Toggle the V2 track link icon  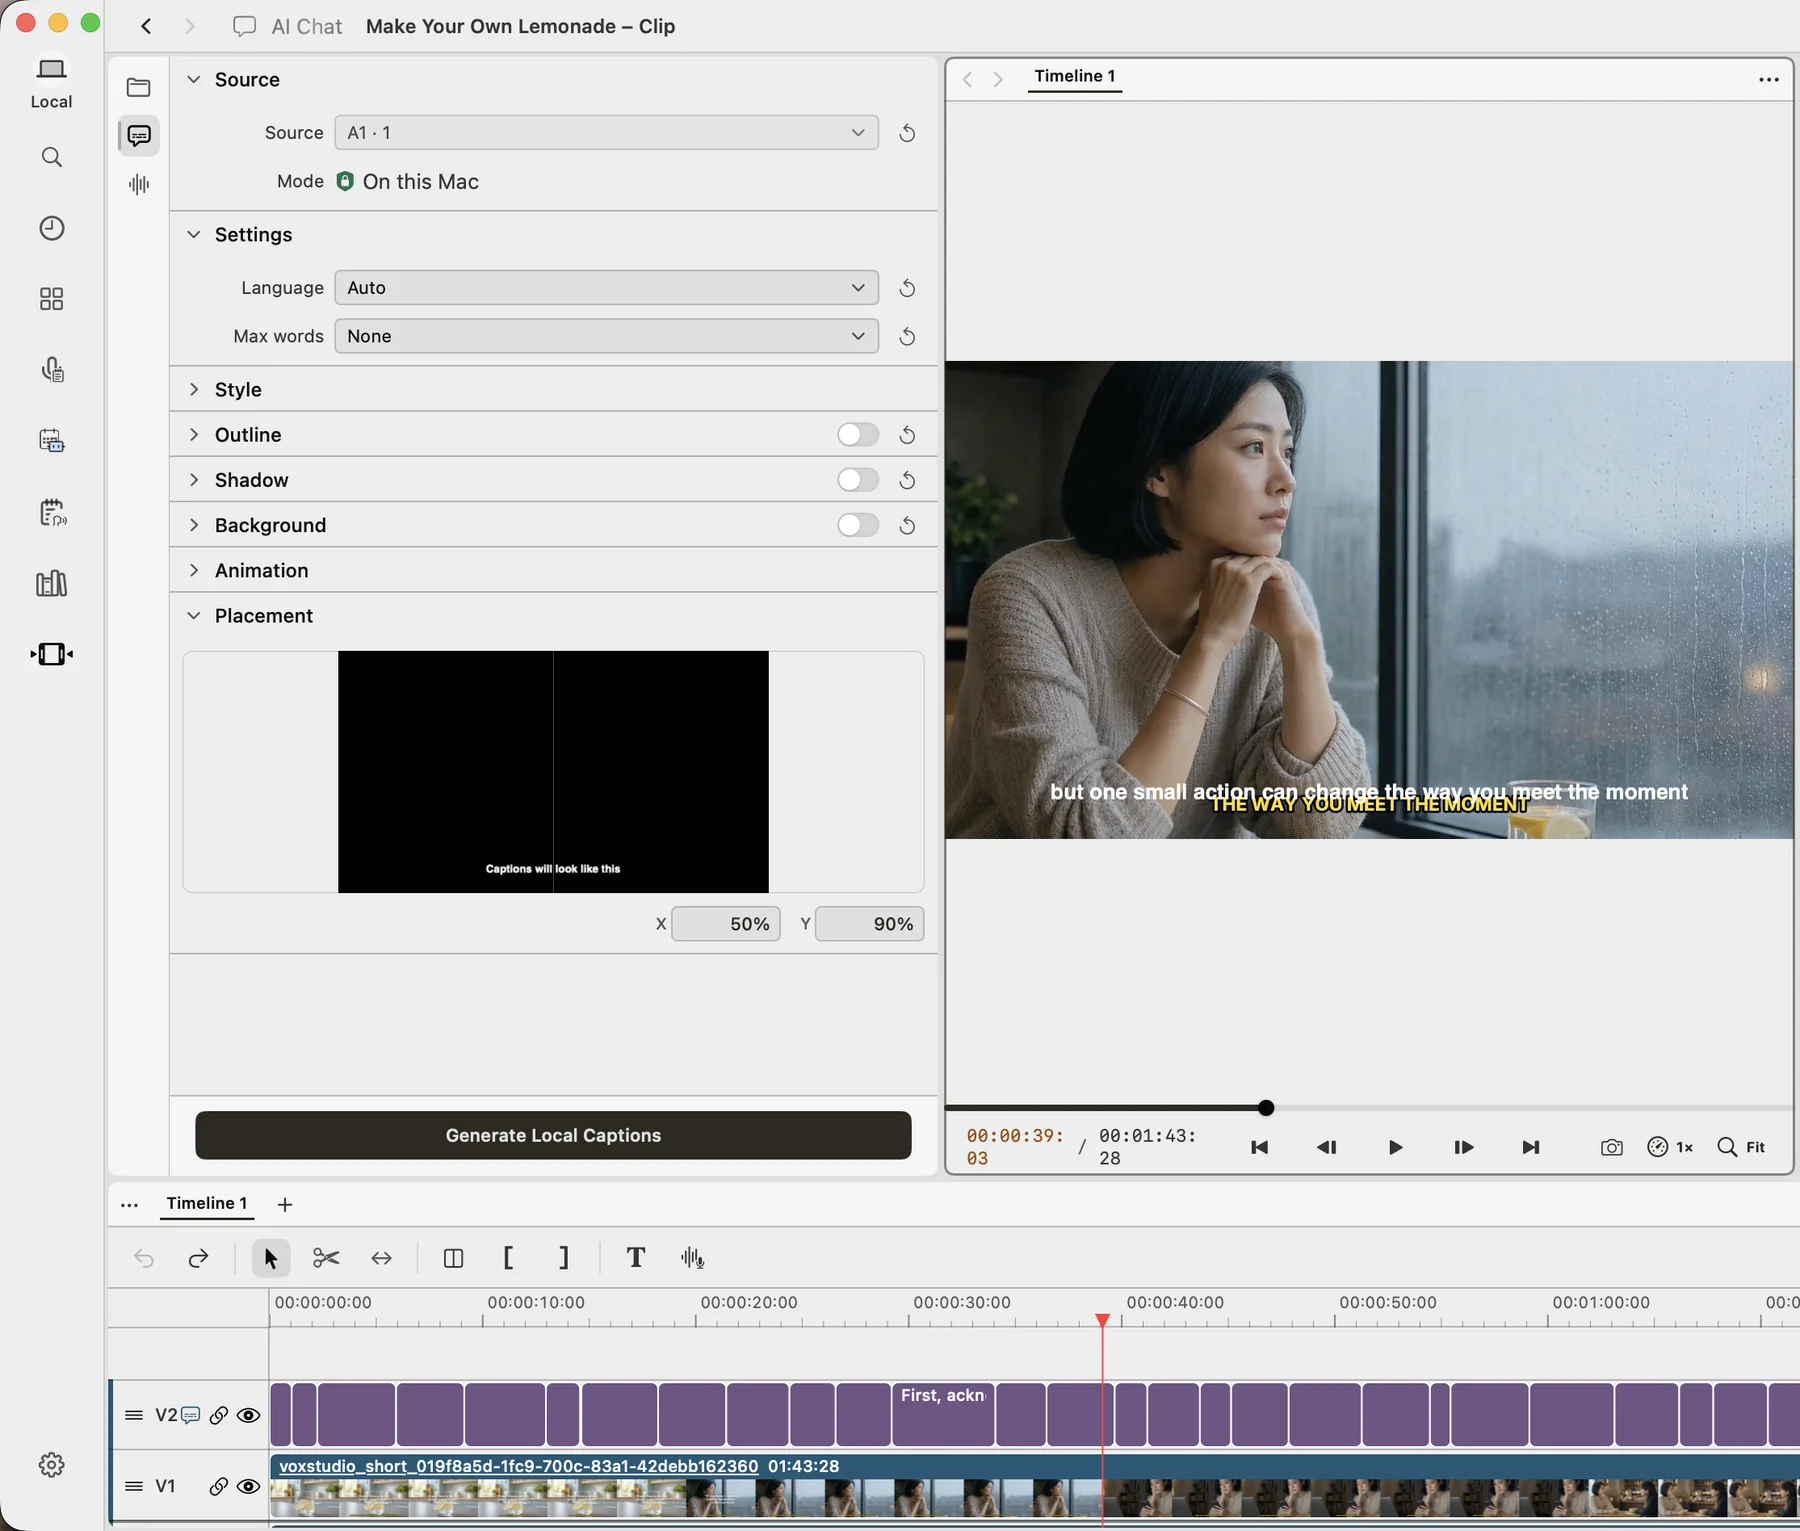coord(218,1415)
